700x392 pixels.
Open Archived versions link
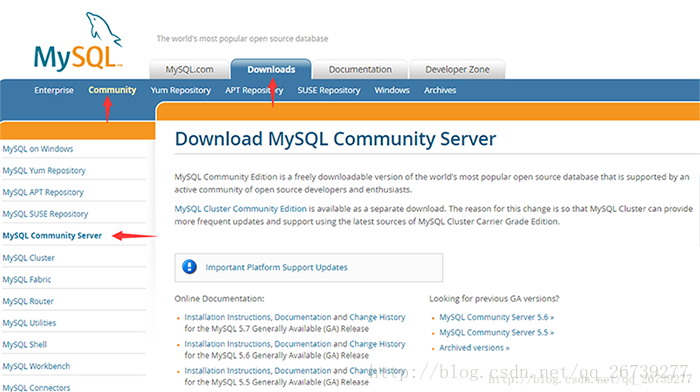coord(474,348)
